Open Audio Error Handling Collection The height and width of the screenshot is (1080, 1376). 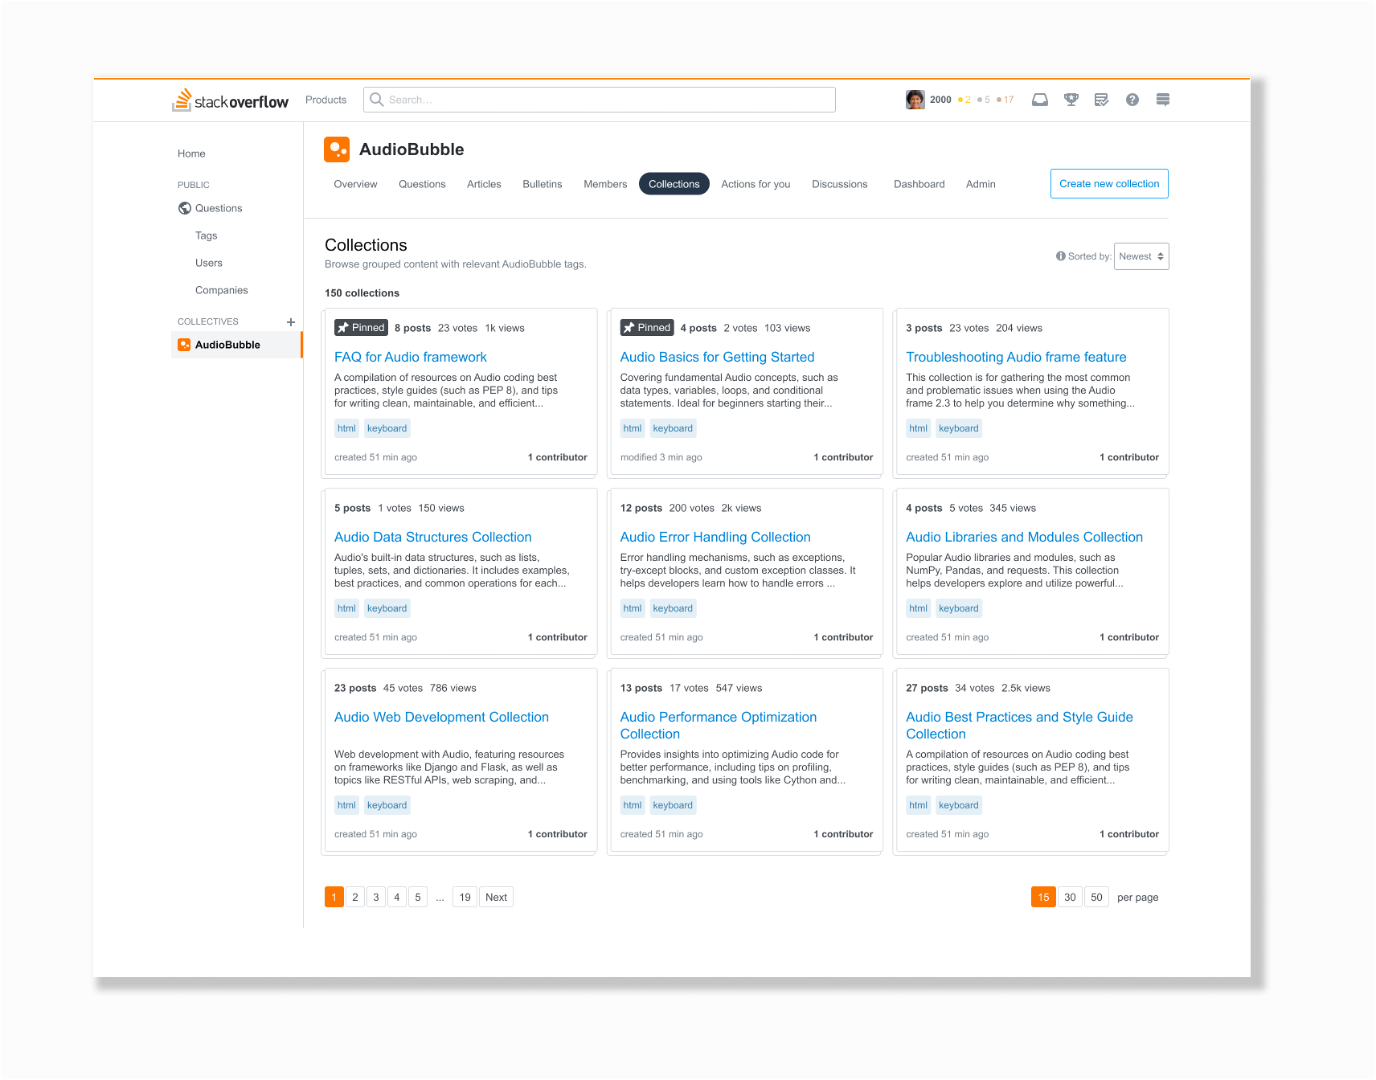click(x=715, y=537)
